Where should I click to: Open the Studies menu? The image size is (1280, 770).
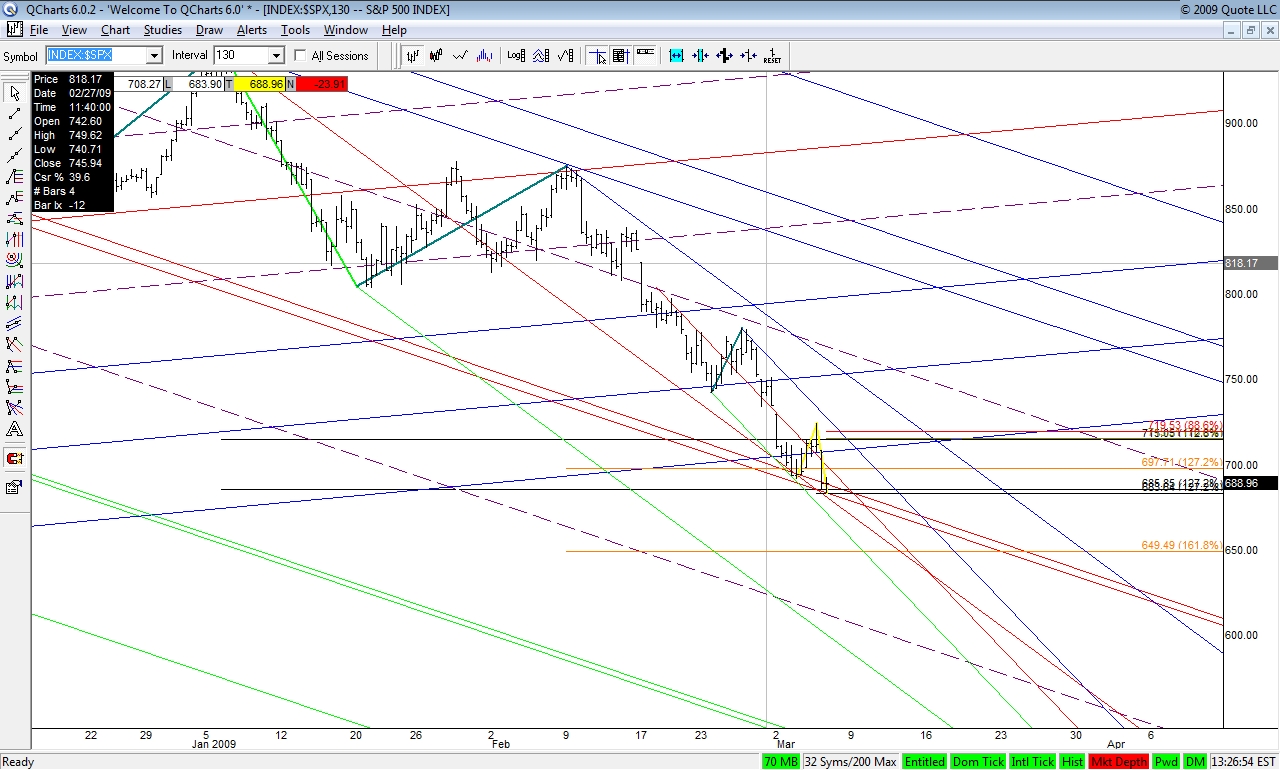click(162, 30)
